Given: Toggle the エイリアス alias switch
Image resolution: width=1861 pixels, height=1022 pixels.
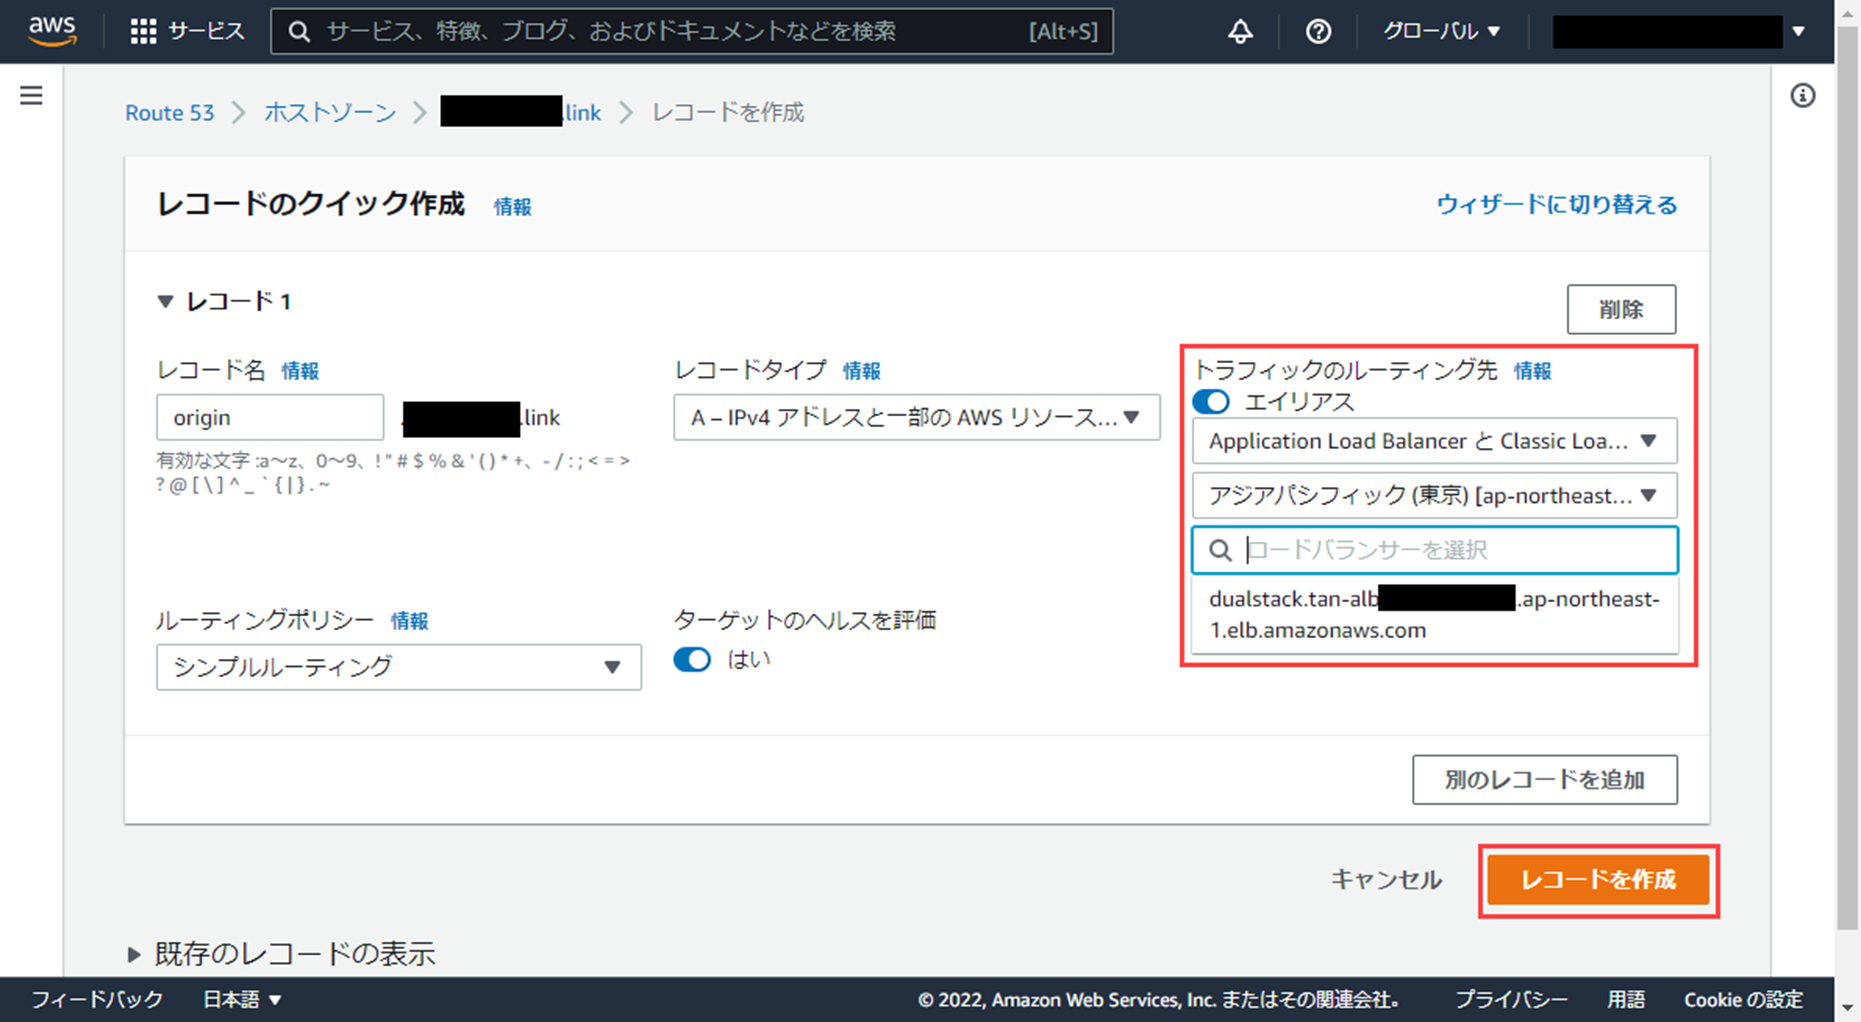Looking at the screenshot, I should click(x=1211, y=402).
